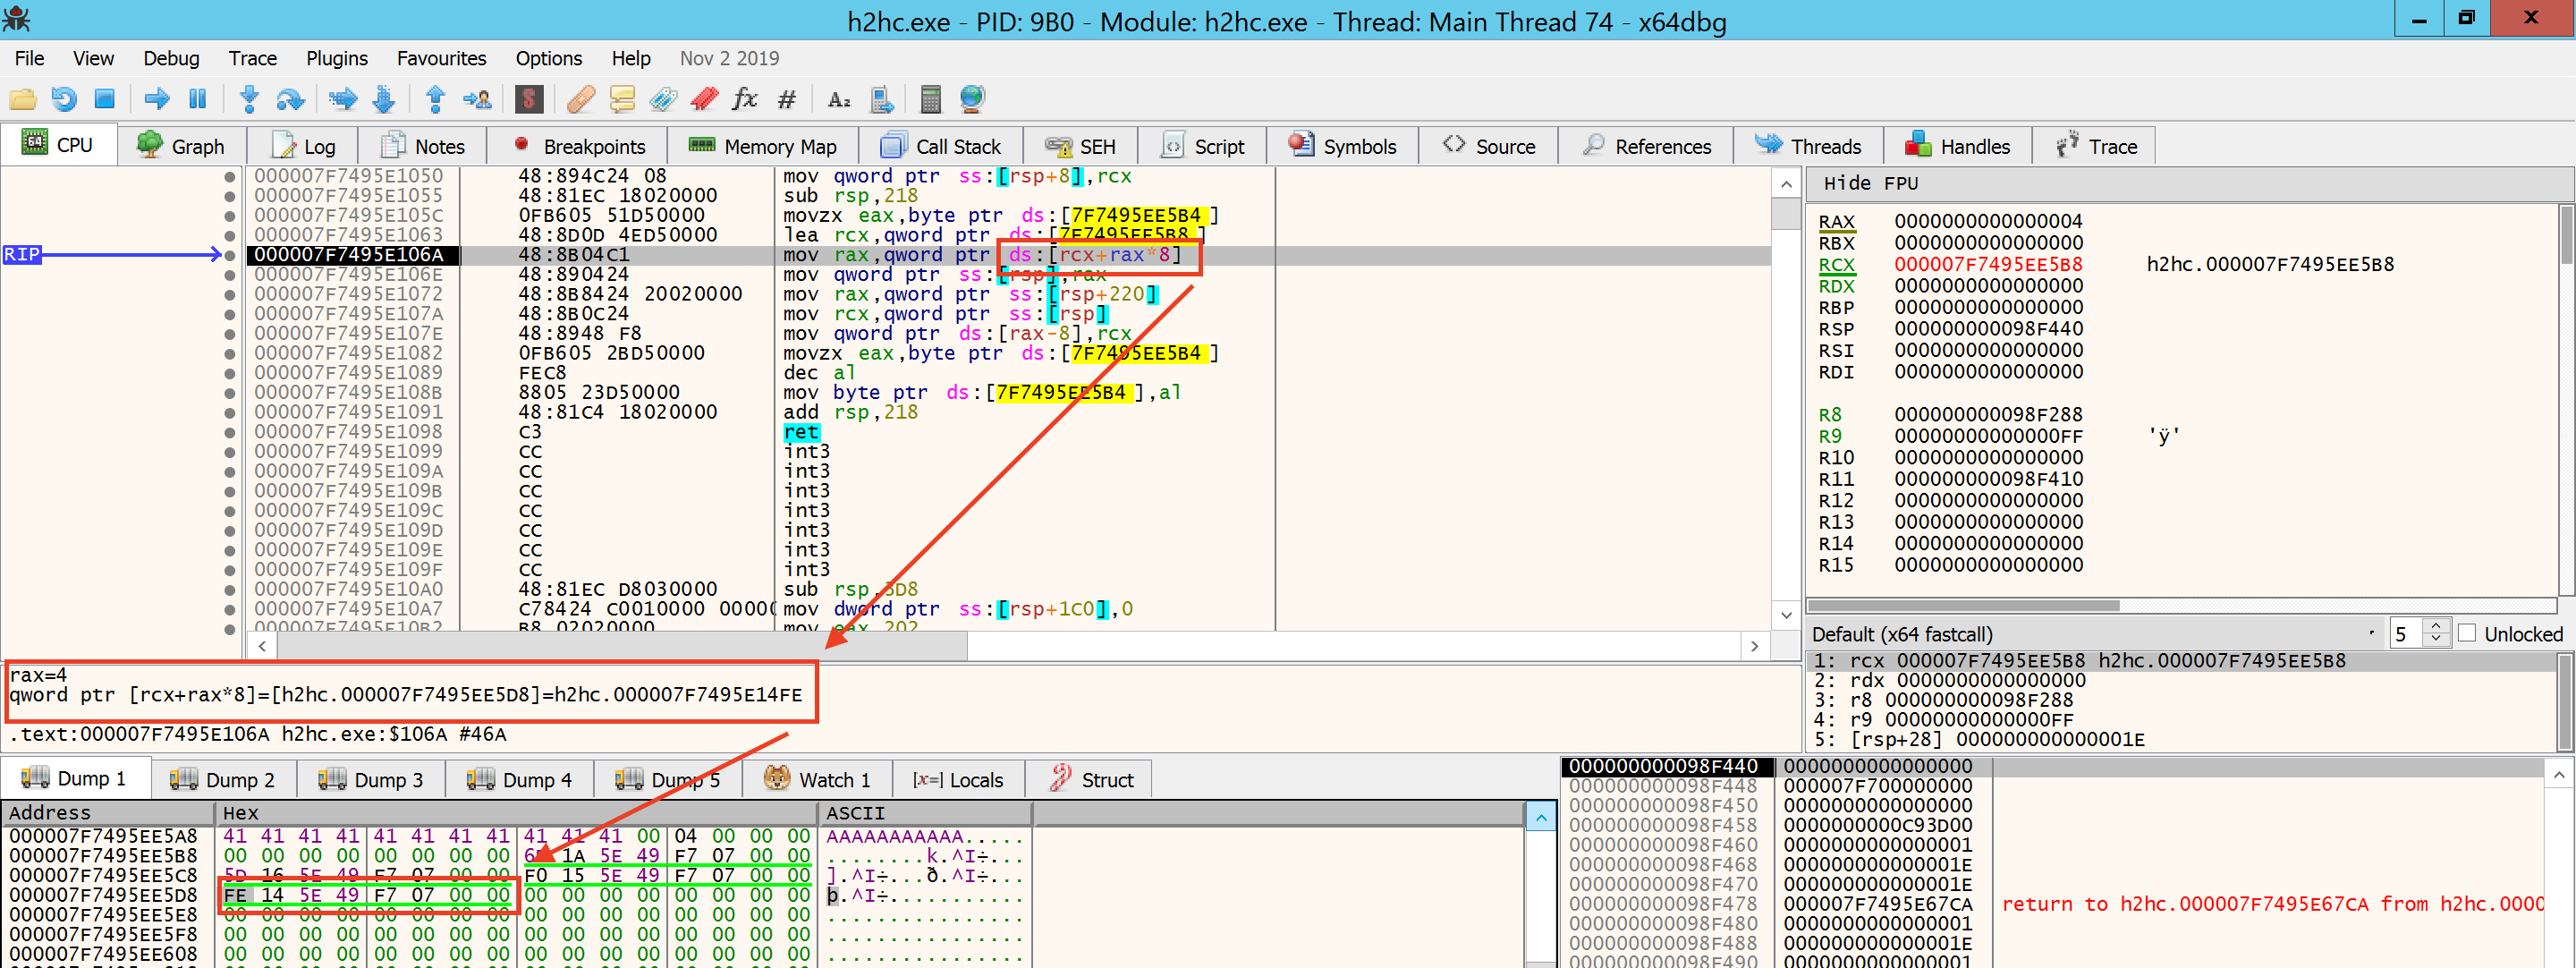Run to user code icon
This screenshot has height=968, width=2576.
click(x=477, y=99)
